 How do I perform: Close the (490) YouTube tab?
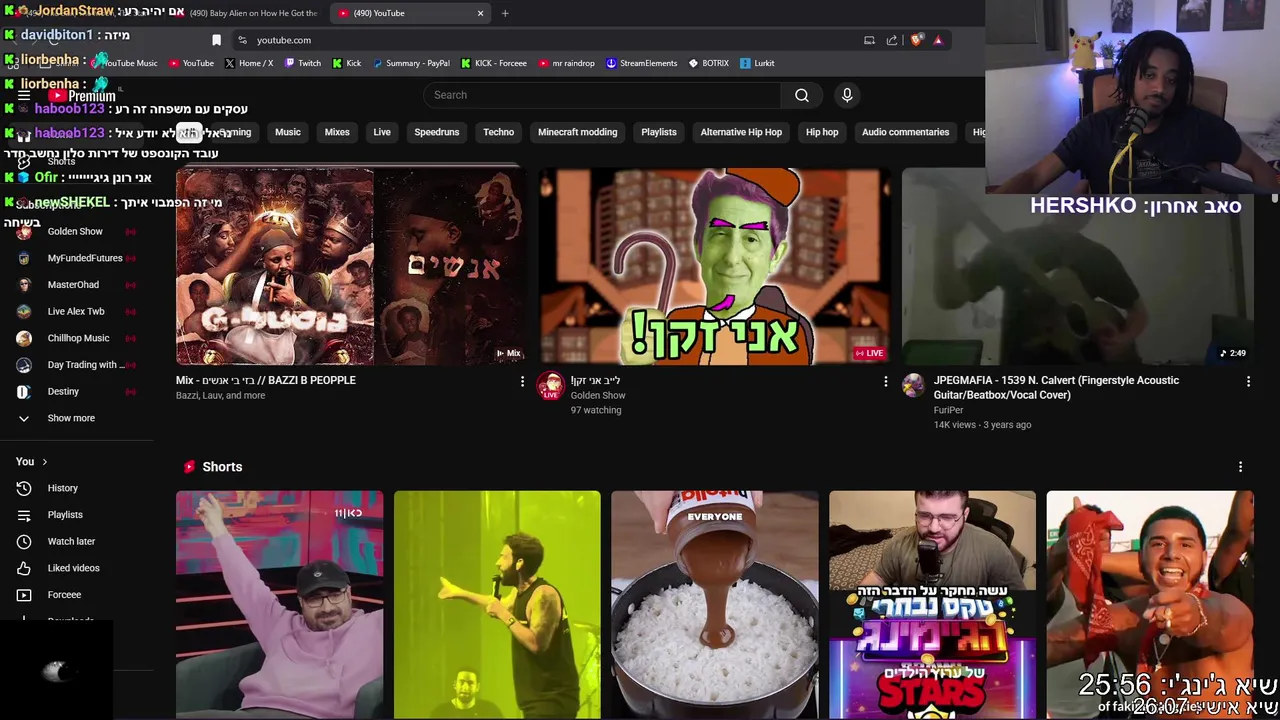tap(480, 13)
